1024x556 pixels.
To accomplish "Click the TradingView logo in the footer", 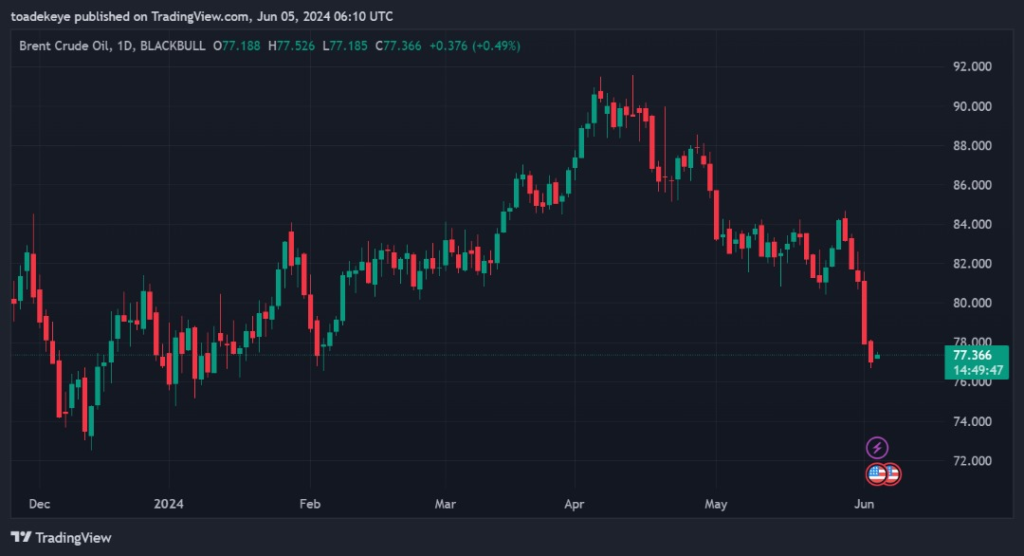I will (61, 538).
